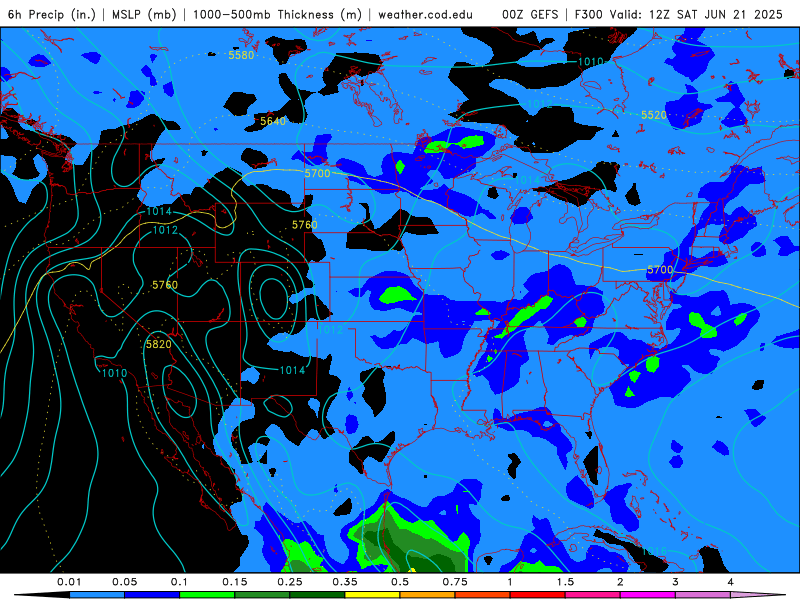Click the 5700 label over the northern Plains
This screenshot has width=800, height=600.
tap(317, 173)
